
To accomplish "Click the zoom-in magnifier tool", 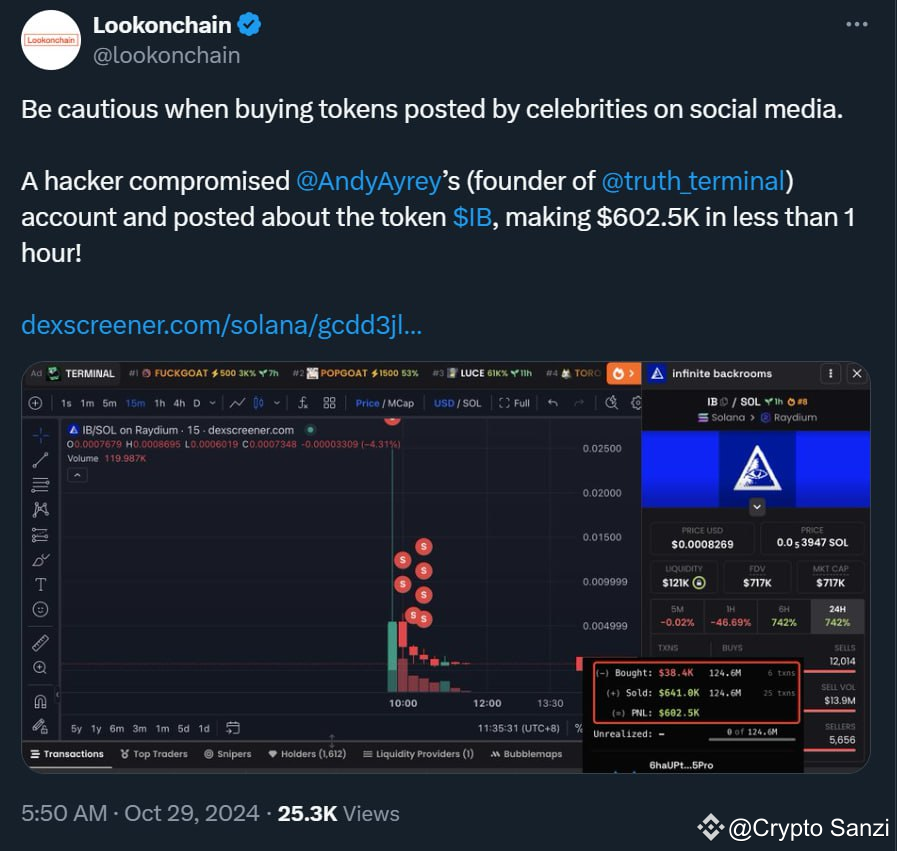I will (x=40, y=667).
